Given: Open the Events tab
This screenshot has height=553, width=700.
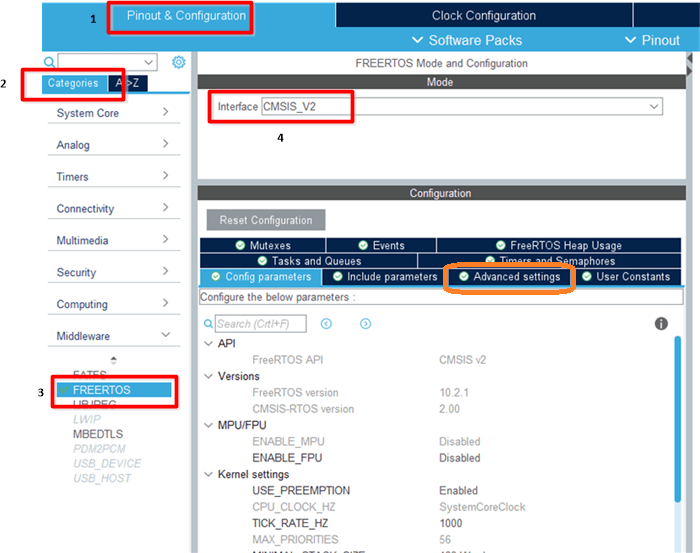Looking at the screenshot, I should (381, 245).
